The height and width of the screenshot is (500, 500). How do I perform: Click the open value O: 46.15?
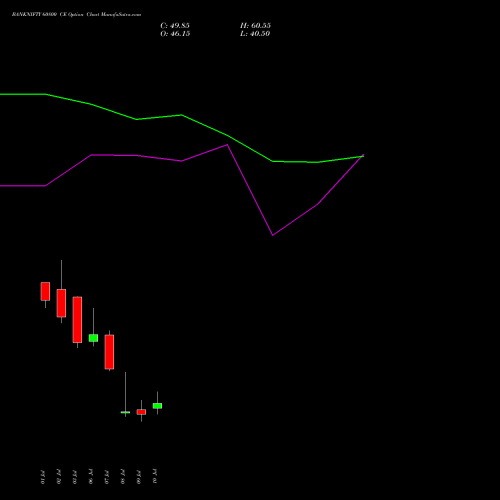click(x=175, y=34)
